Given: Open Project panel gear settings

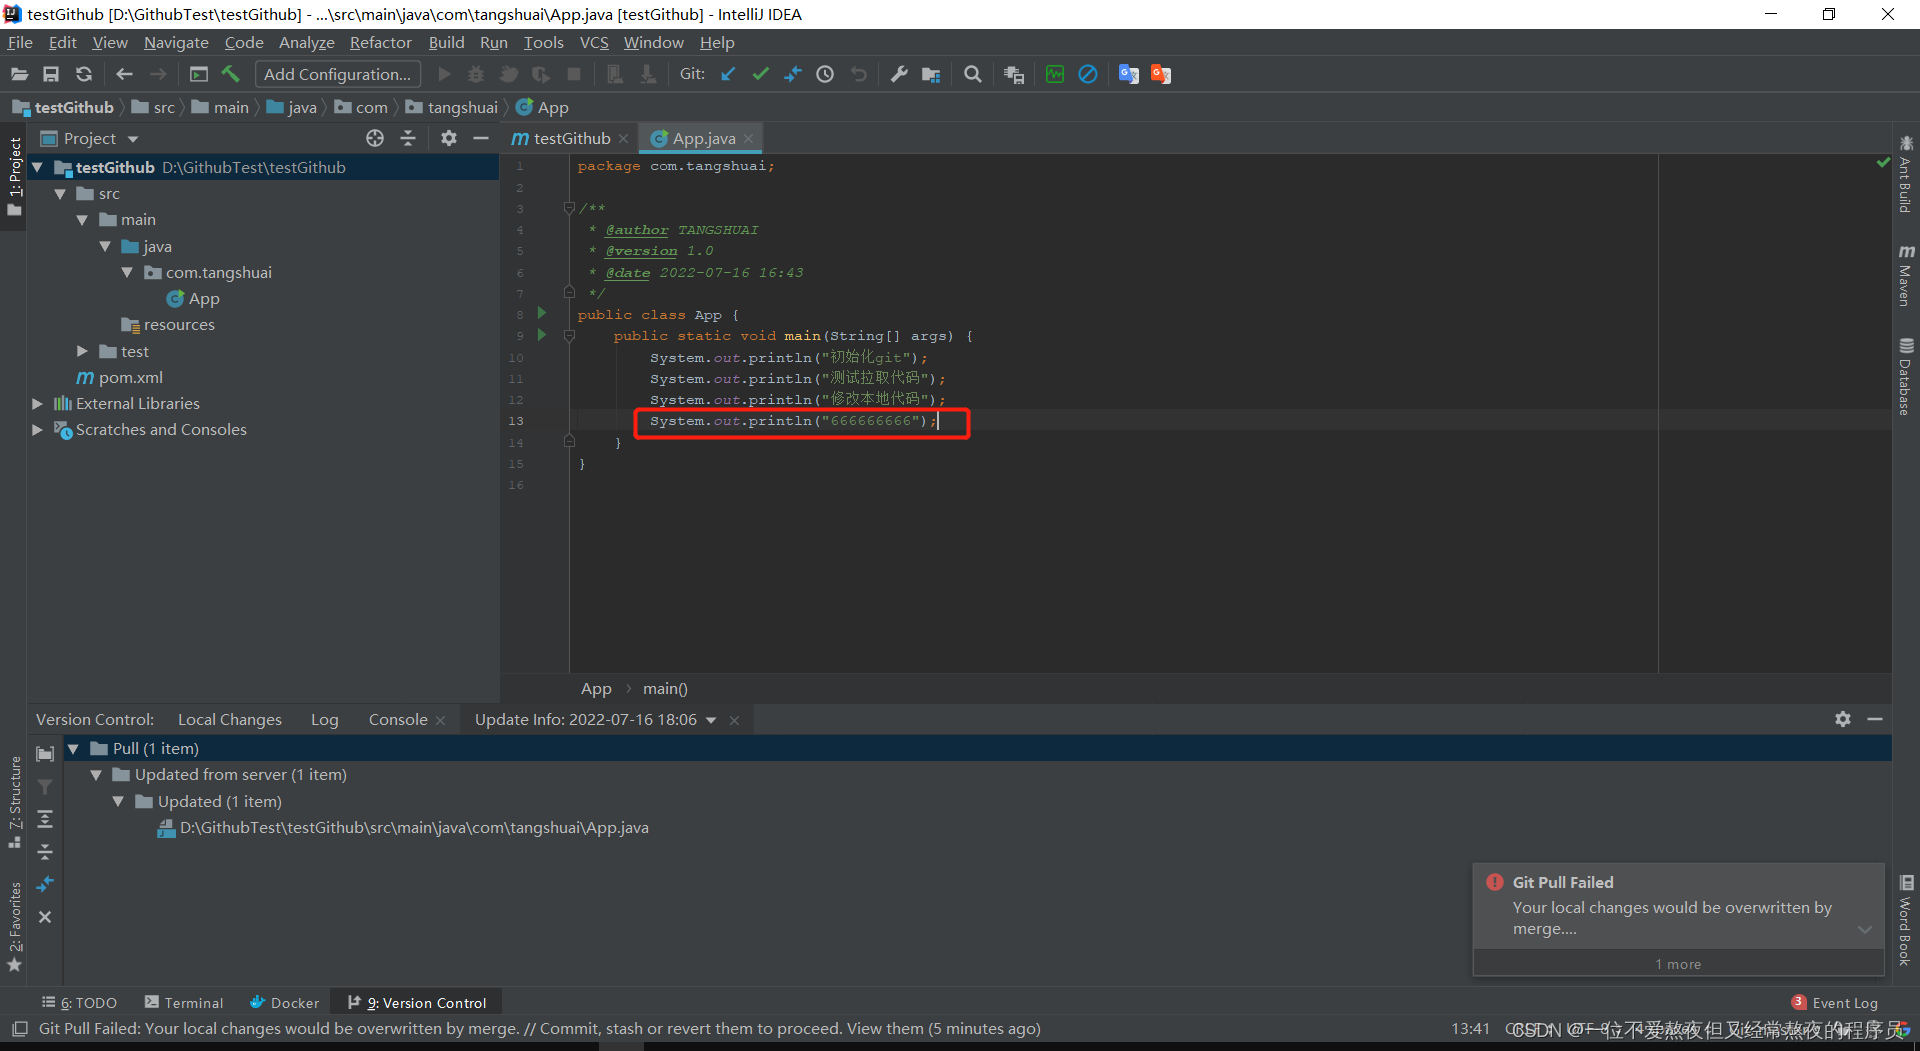Looking at the screenshot, I should tap(449, 138).
